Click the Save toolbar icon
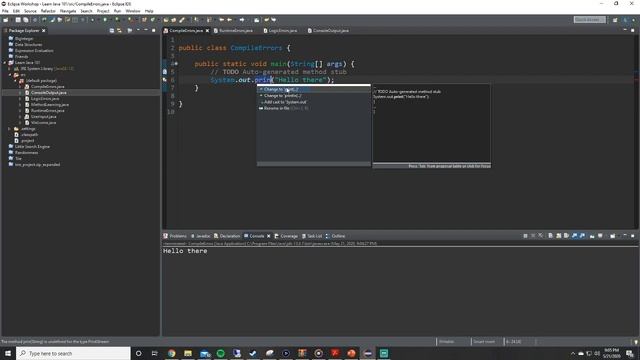The height and width of the screenshot is (360, 640). (18, 20)
